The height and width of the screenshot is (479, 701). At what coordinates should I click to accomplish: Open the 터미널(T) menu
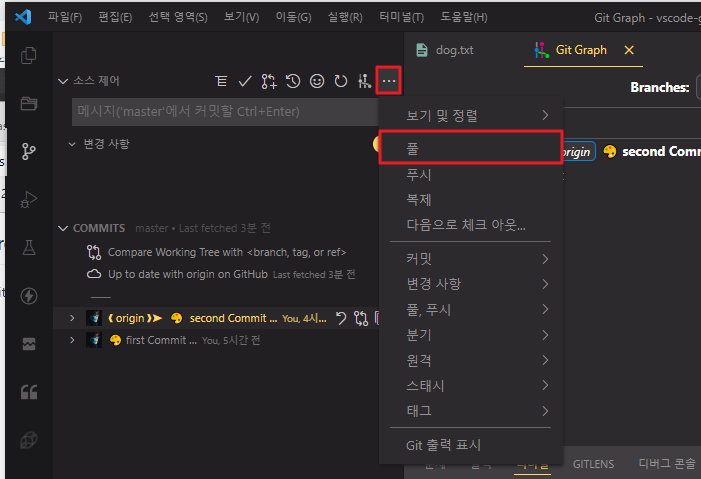point(401,17)
